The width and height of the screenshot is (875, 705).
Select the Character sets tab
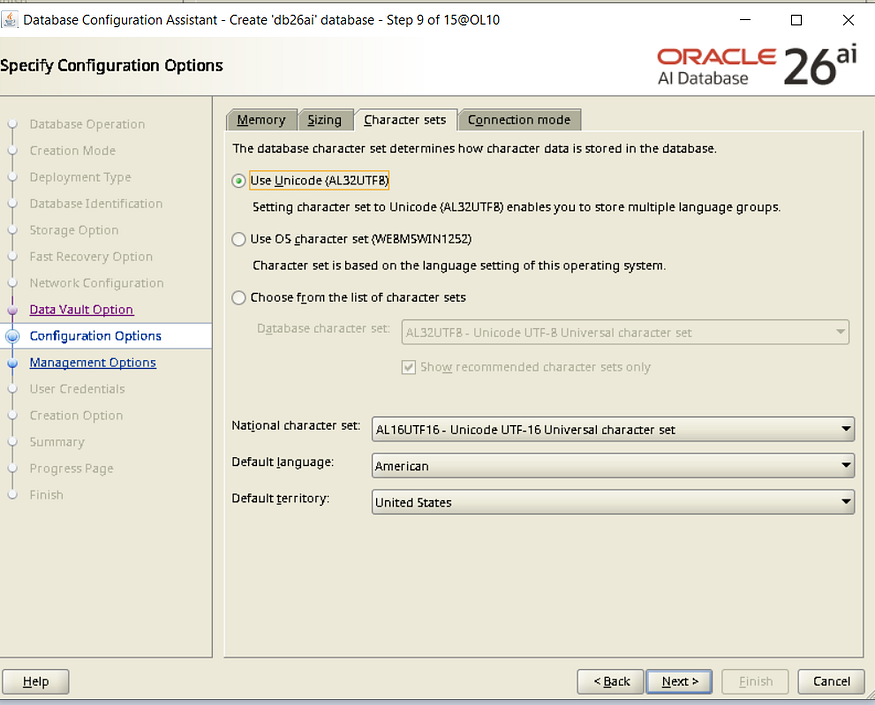click(x=405, y=120)
